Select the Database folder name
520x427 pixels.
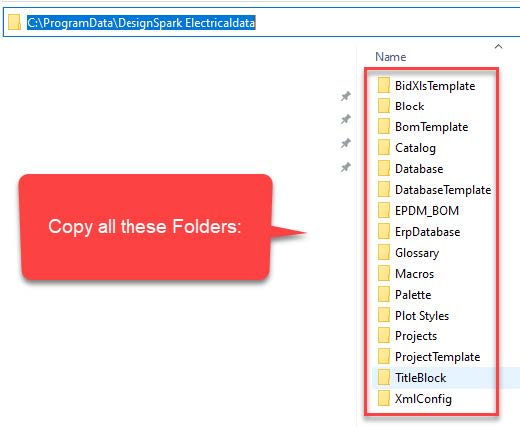click(419, 169)
